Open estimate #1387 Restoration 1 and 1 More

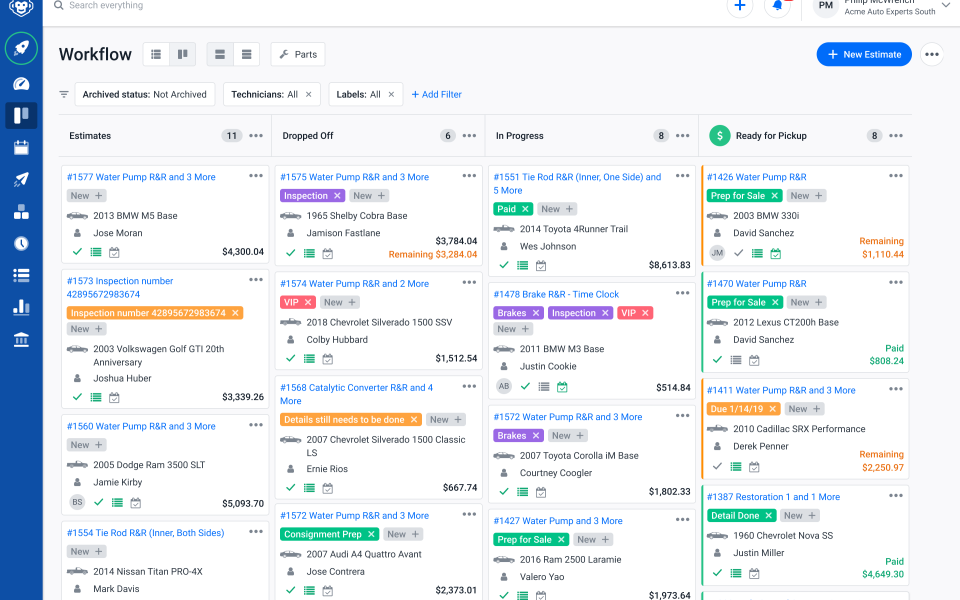[x=773, y=497]
